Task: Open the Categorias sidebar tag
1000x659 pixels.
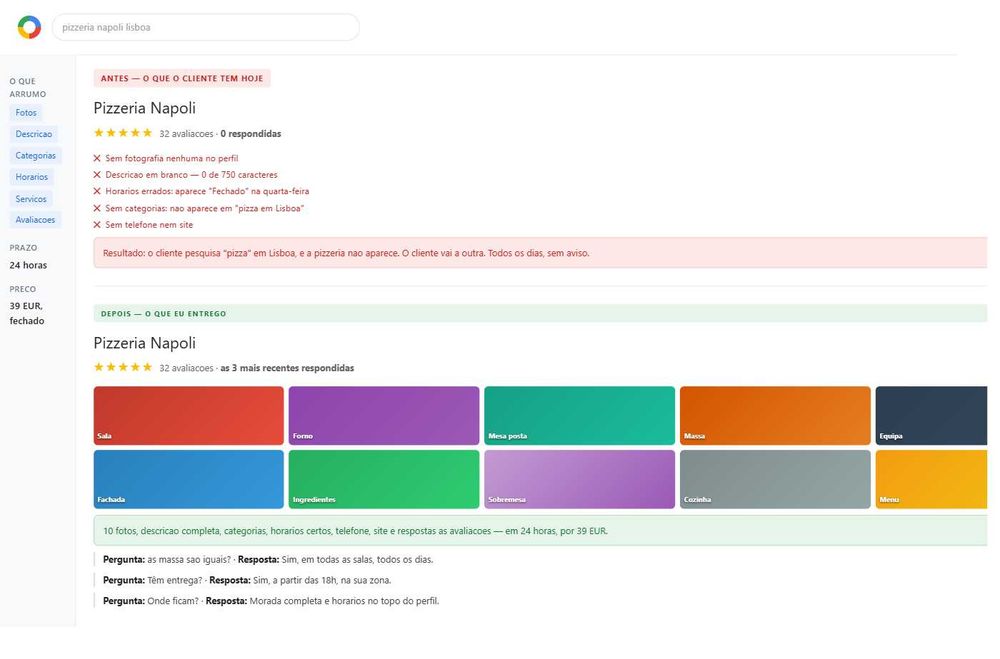Action: (36, 156)
